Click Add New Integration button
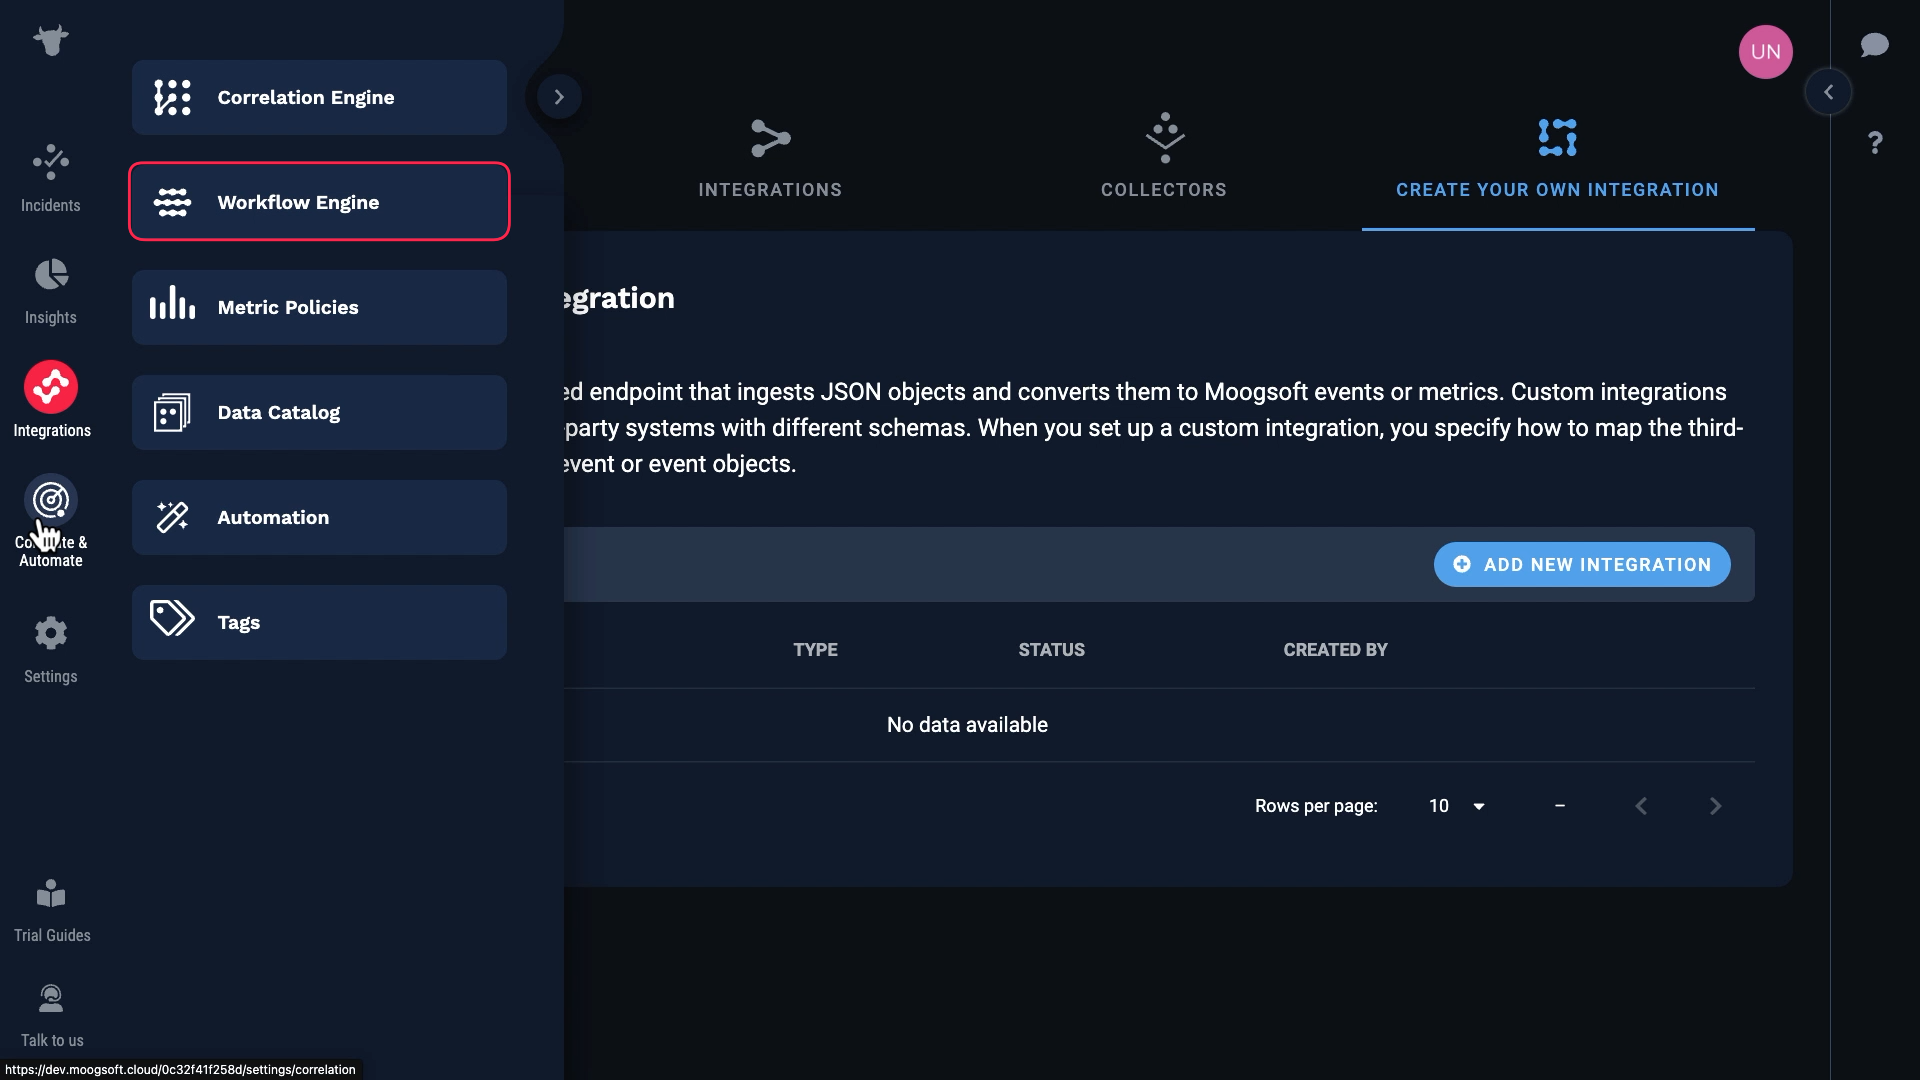This screenshot has height=1080, width=1920. (1581, 565)
